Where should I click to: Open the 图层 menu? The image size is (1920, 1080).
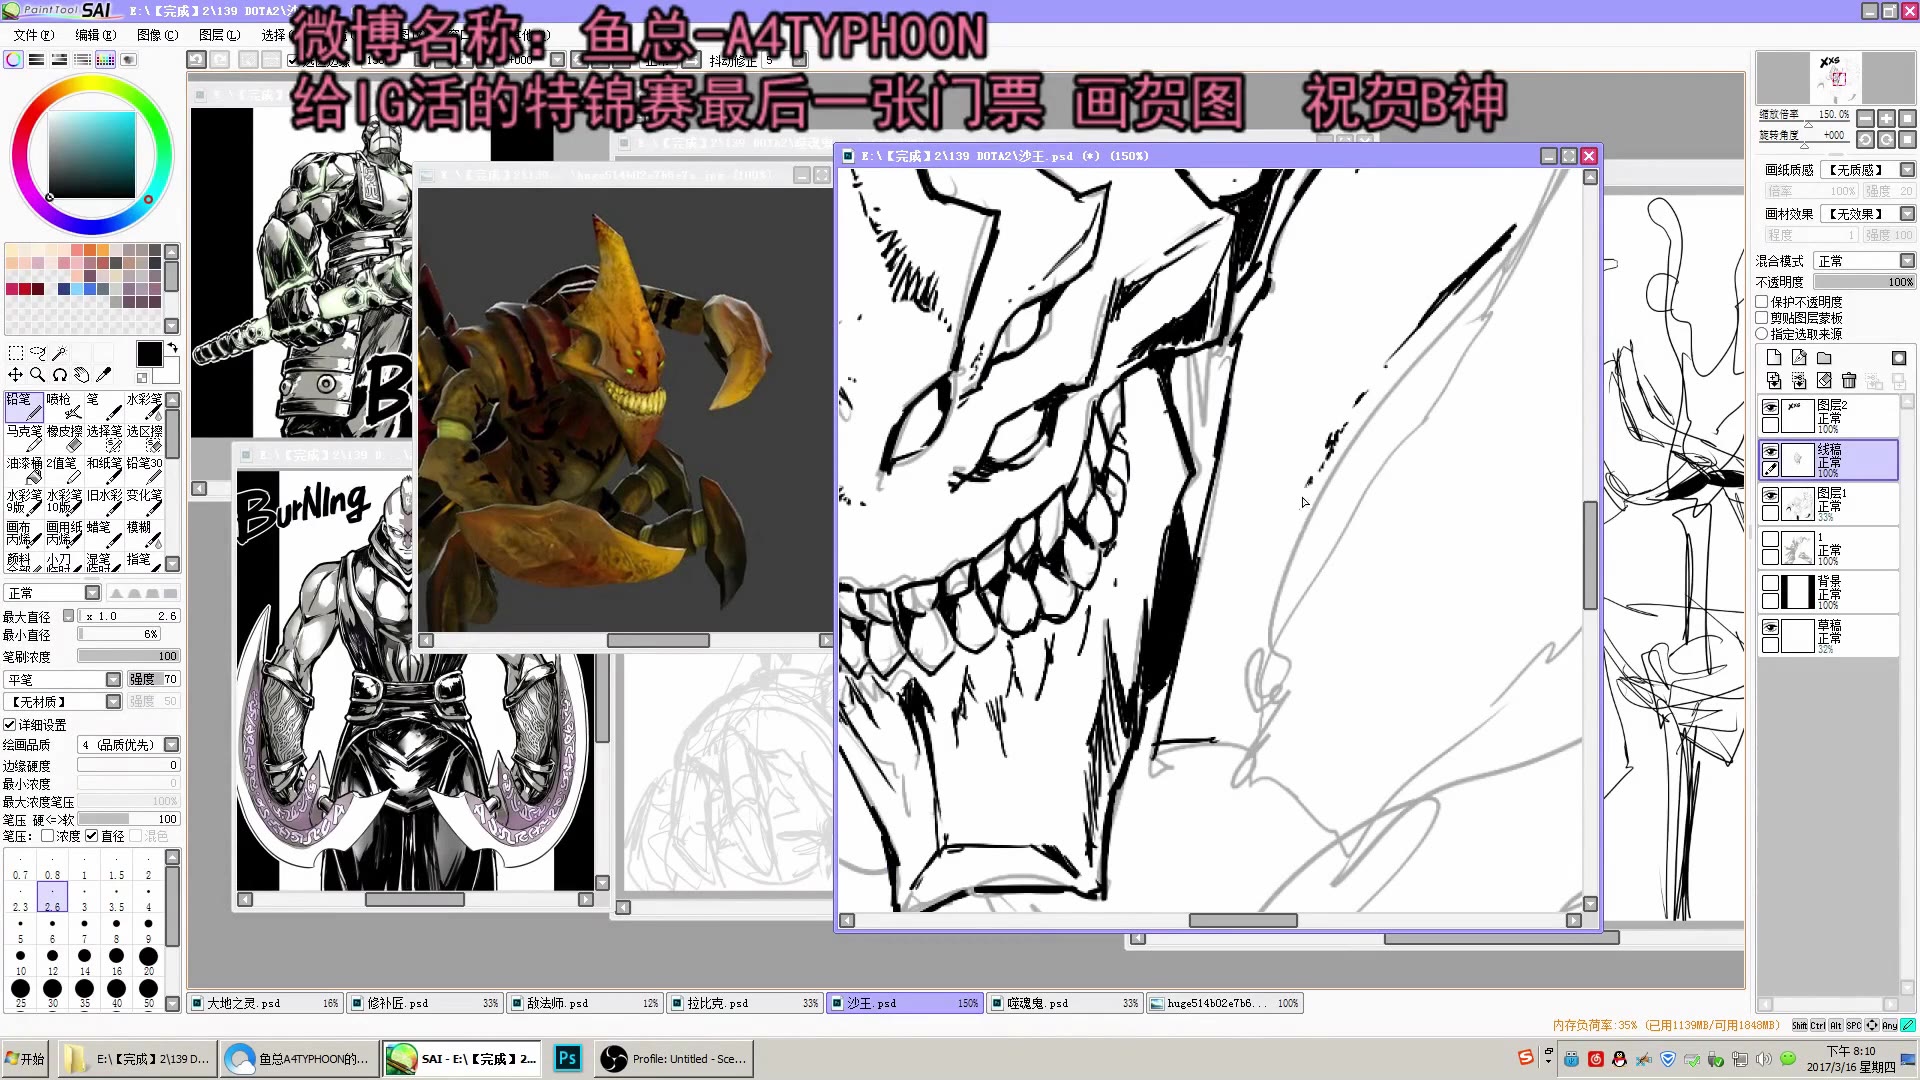tap(219, 35)
